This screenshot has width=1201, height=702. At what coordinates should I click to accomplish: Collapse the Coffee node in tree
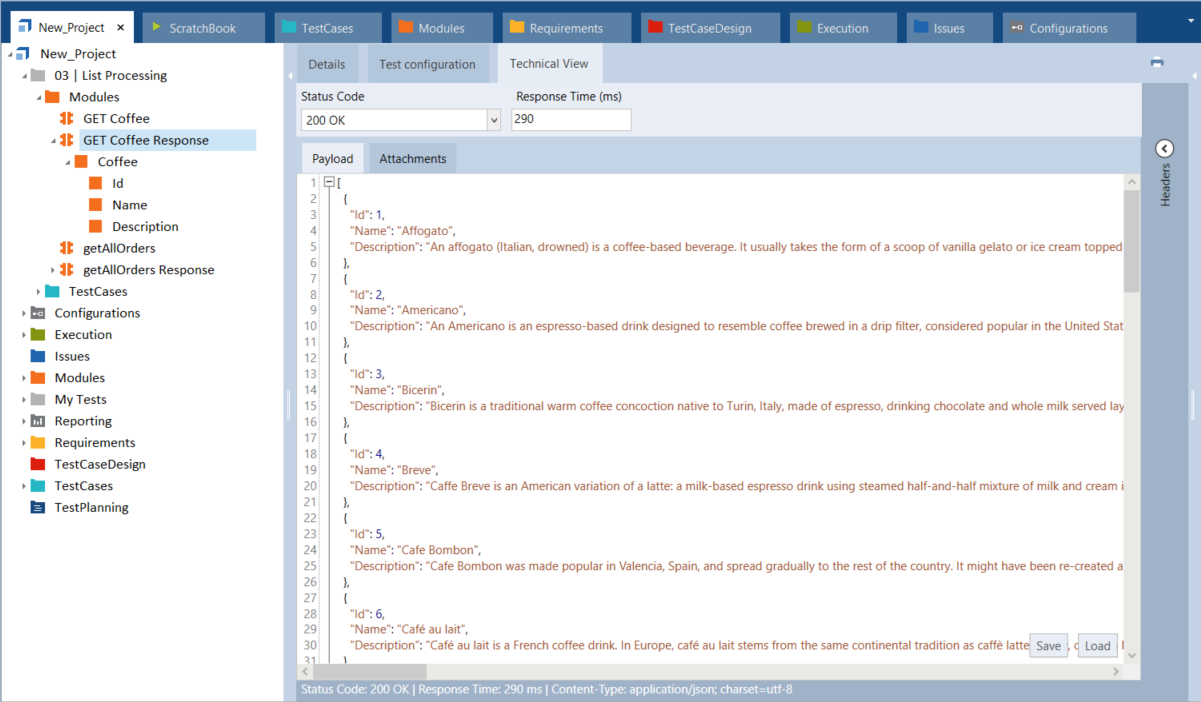[67, 162]
